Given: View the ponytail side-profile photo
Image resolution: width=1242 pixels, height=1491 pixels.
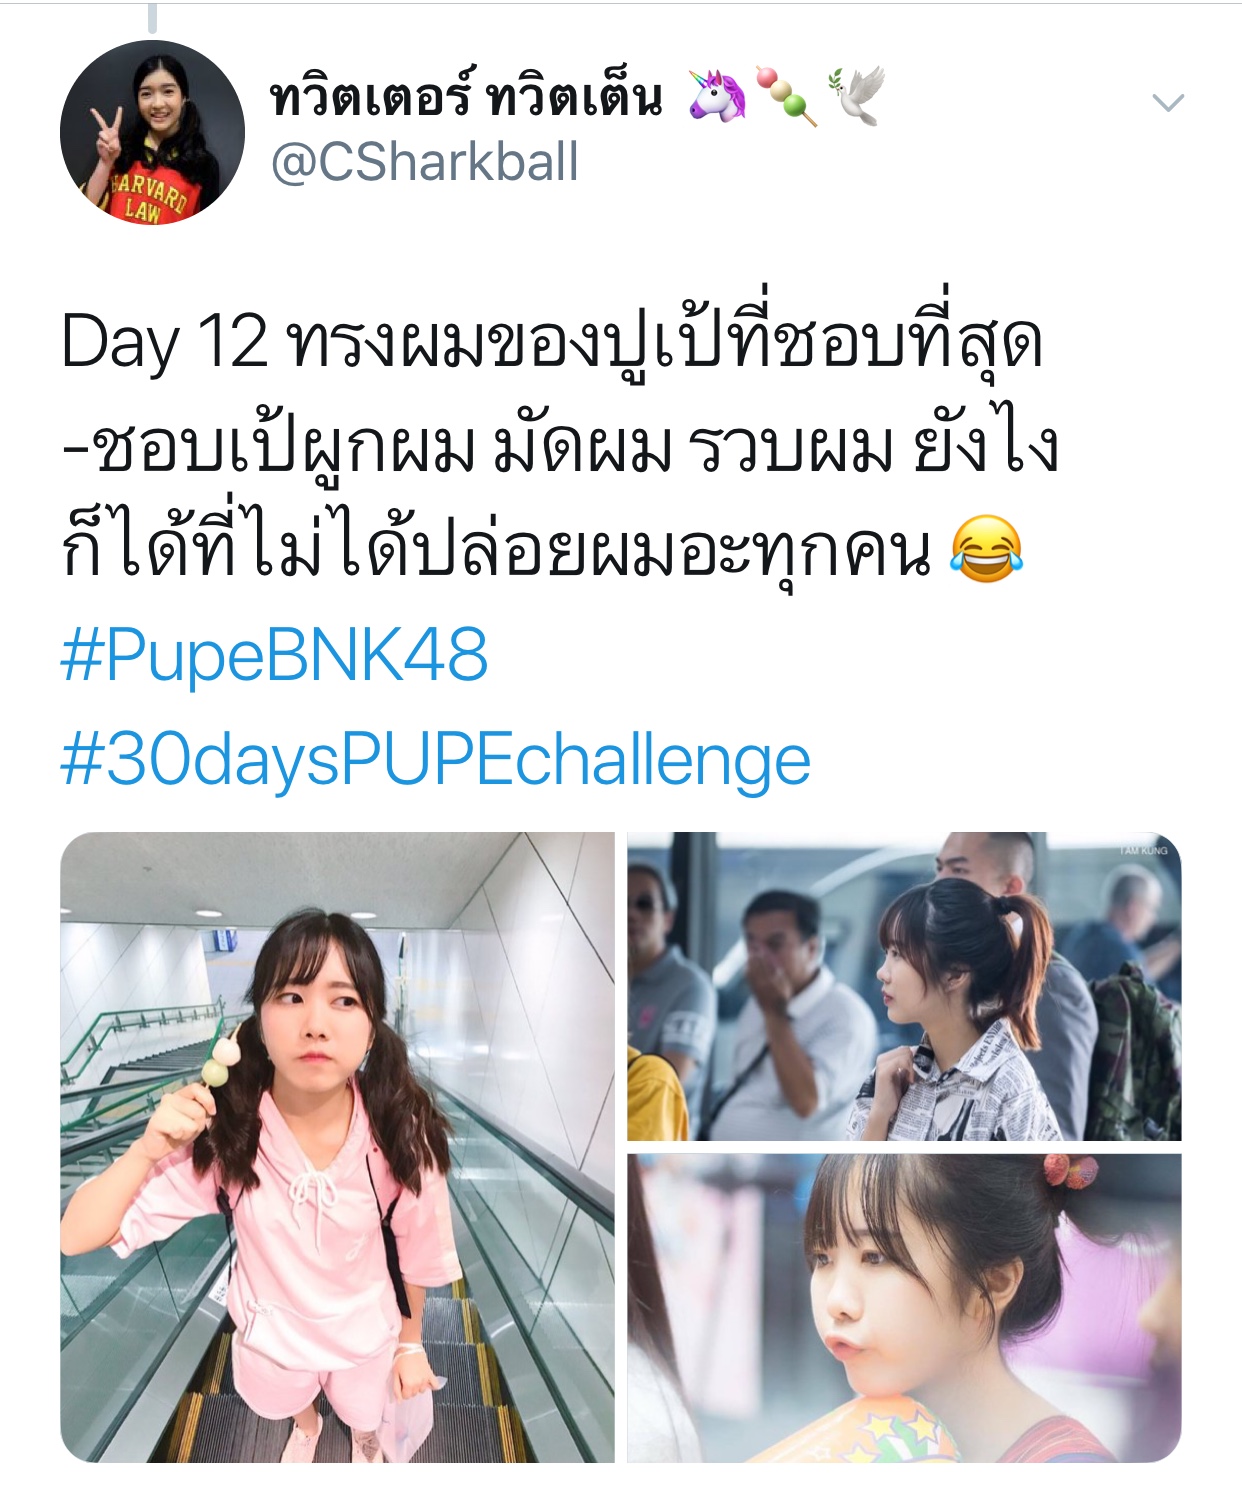Looking at the screenshot, I should [904, 986].
